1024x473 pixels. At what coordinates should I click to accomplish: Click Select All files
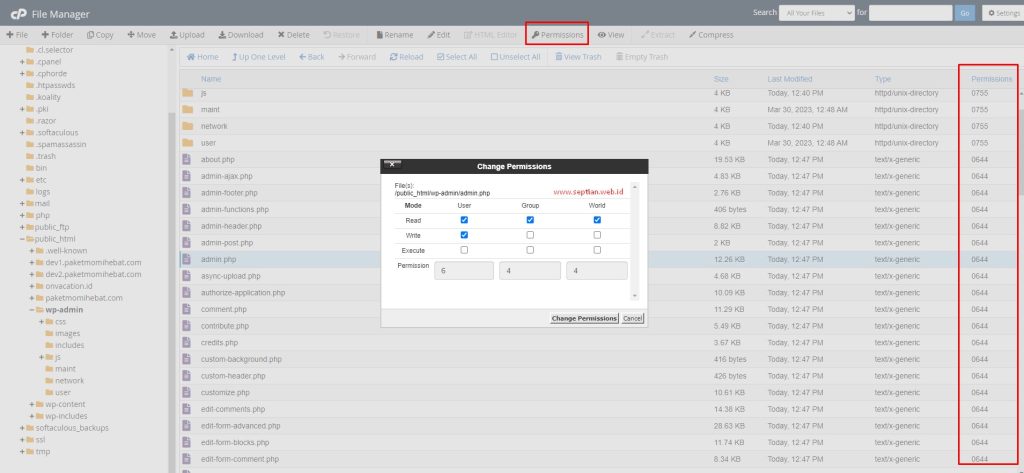456,57
